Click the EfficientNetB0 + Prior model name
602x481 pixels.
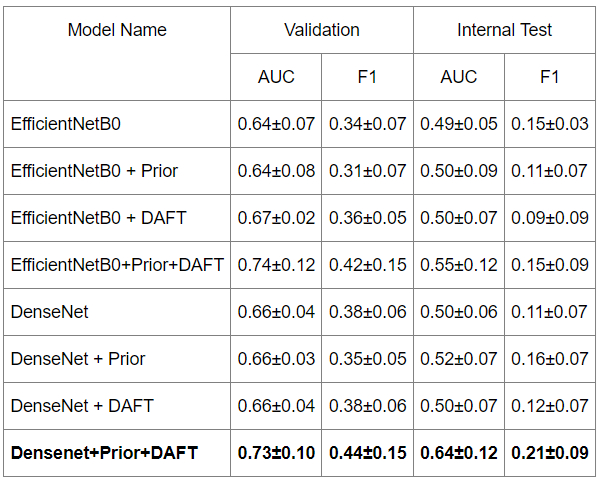(94, 171)
